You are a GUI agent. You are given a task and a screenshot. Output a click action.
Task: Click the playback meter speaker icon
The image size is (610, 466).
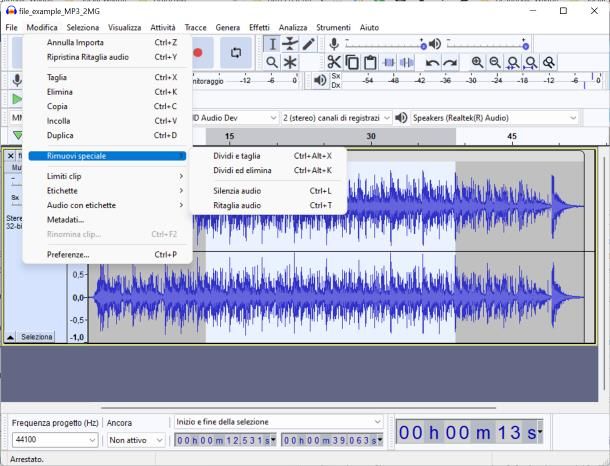320,81
